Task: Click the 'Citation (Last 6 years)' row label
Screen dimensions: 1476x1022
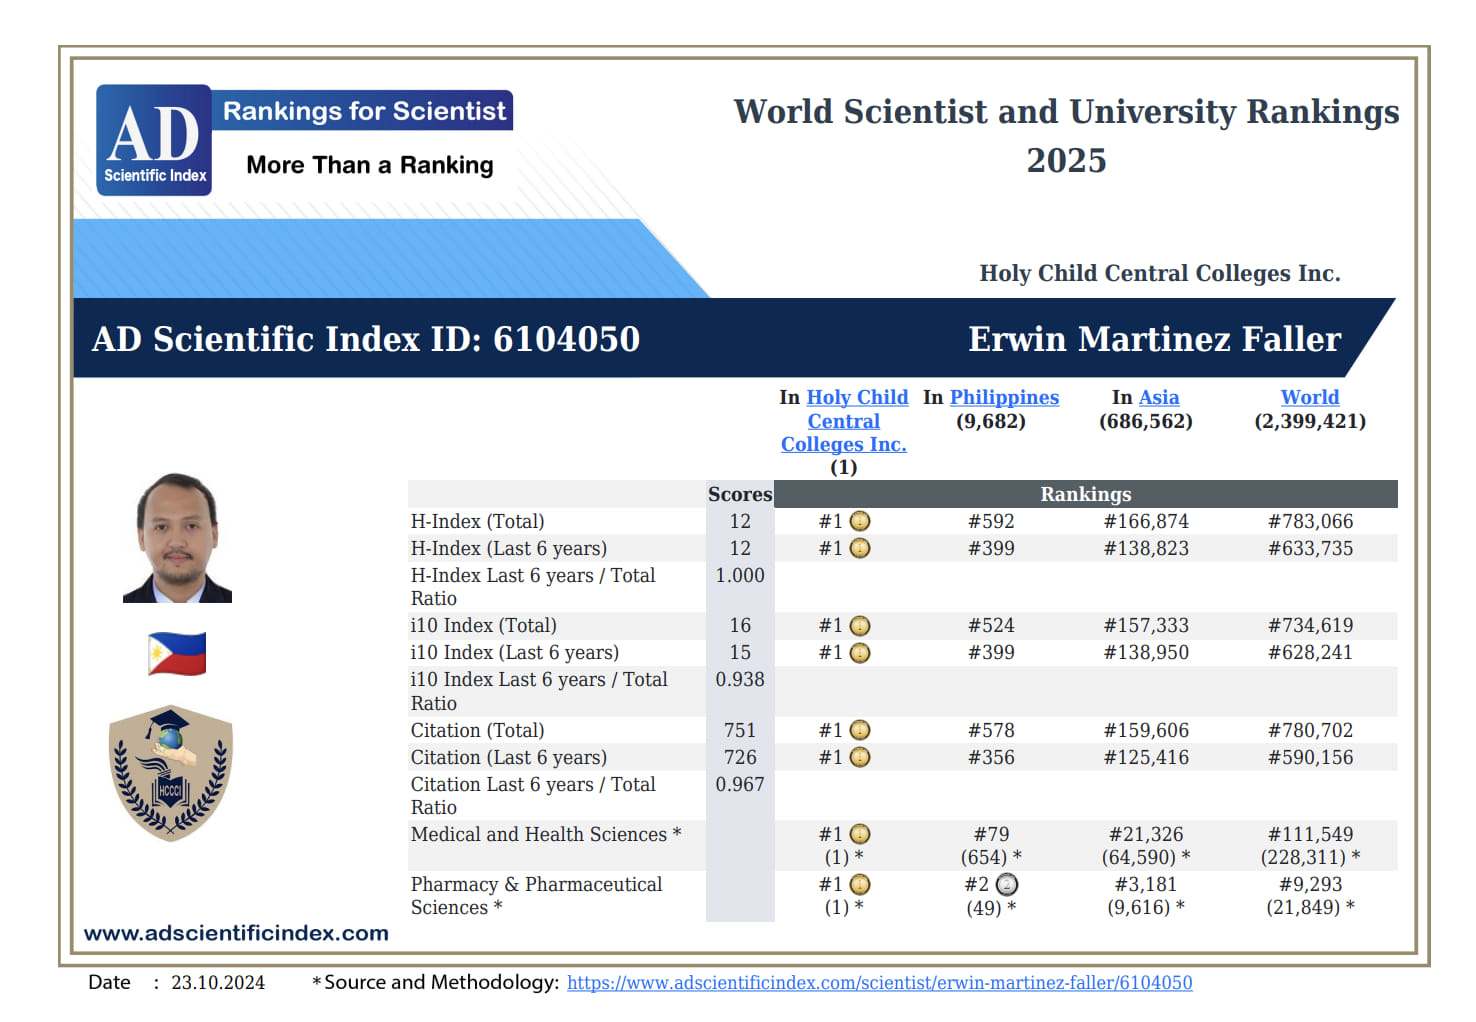Action: [509, 757]
